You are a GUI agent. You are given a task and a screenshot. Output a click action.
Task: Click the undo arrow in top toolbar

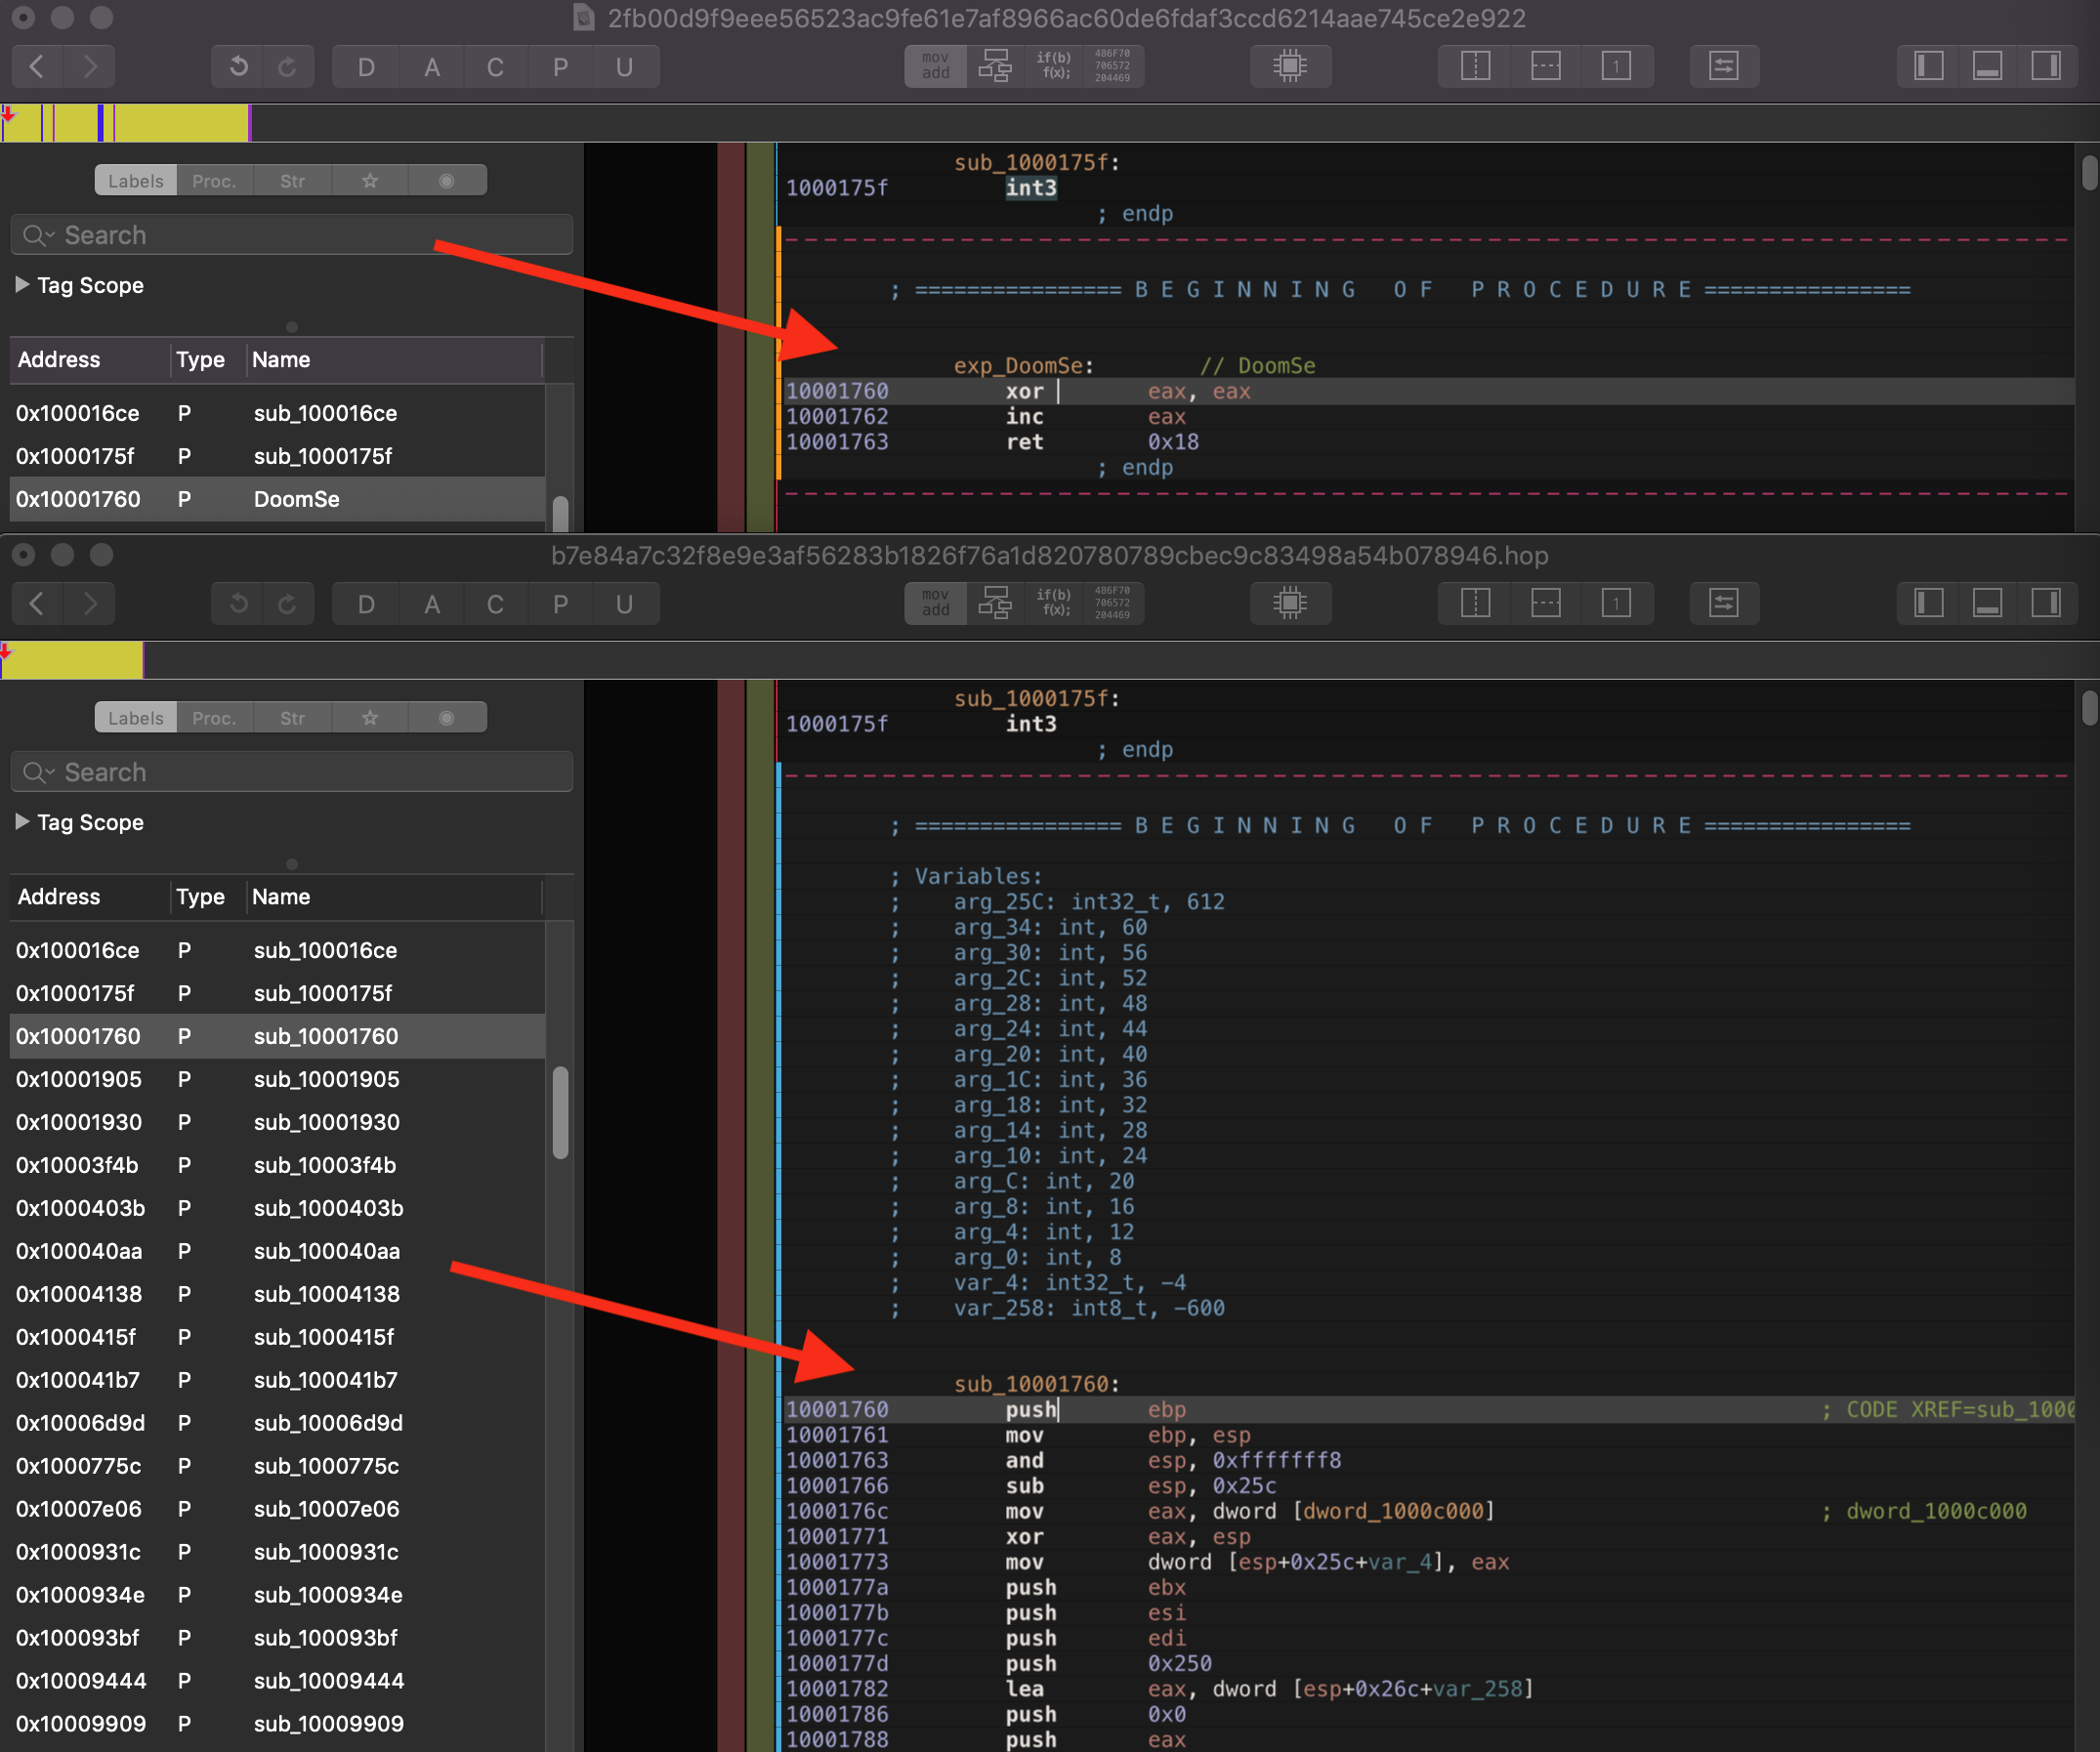(x=238, y=66)
